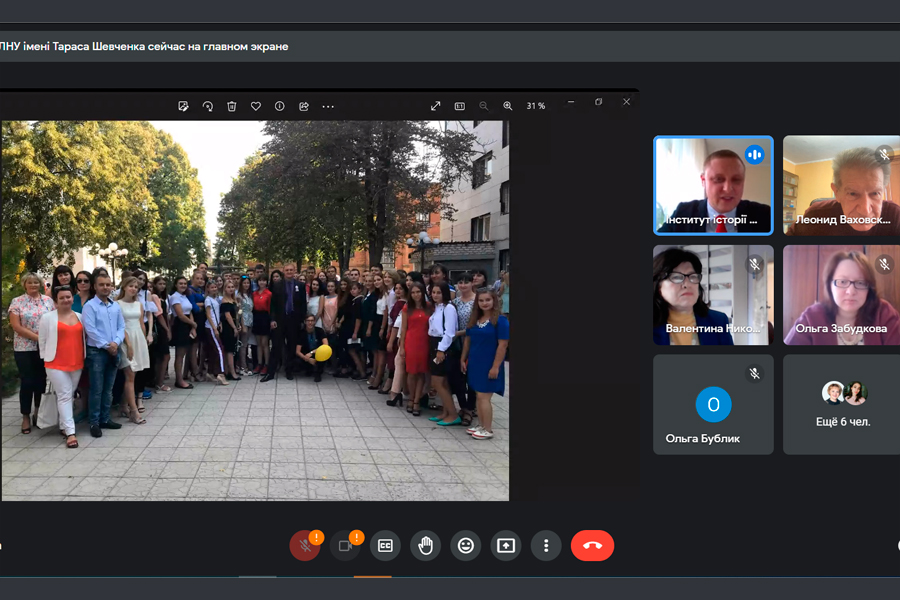Toggle the camera in the call bar
The height and width of the screenshot is (600, 900).
click(345, 546)
